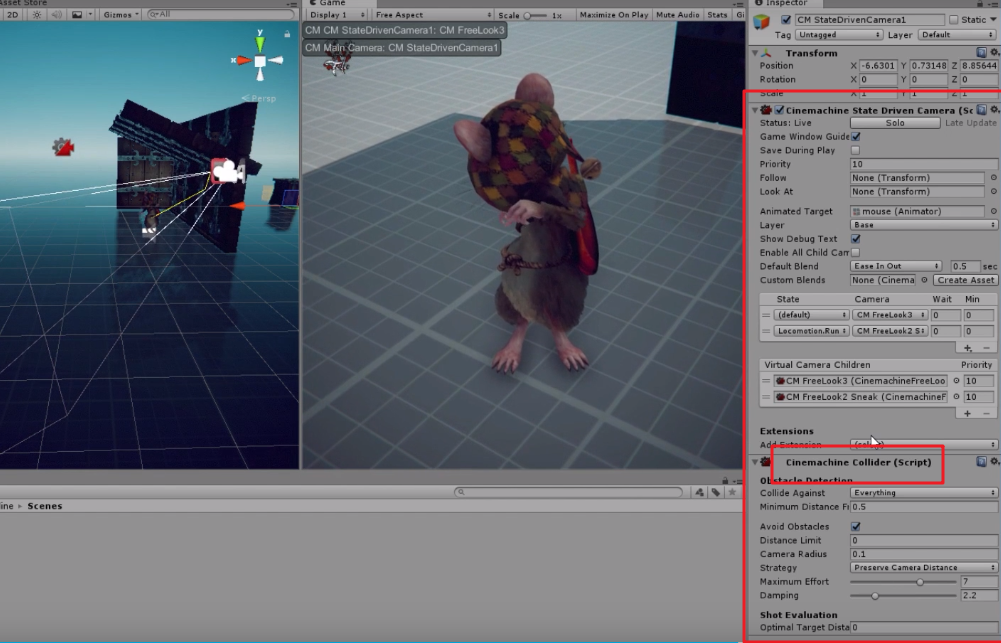This screenshot has height=643, width=1001.
Task: Open the Locomotion.Run state dropdown
Action: click(811, 331)
